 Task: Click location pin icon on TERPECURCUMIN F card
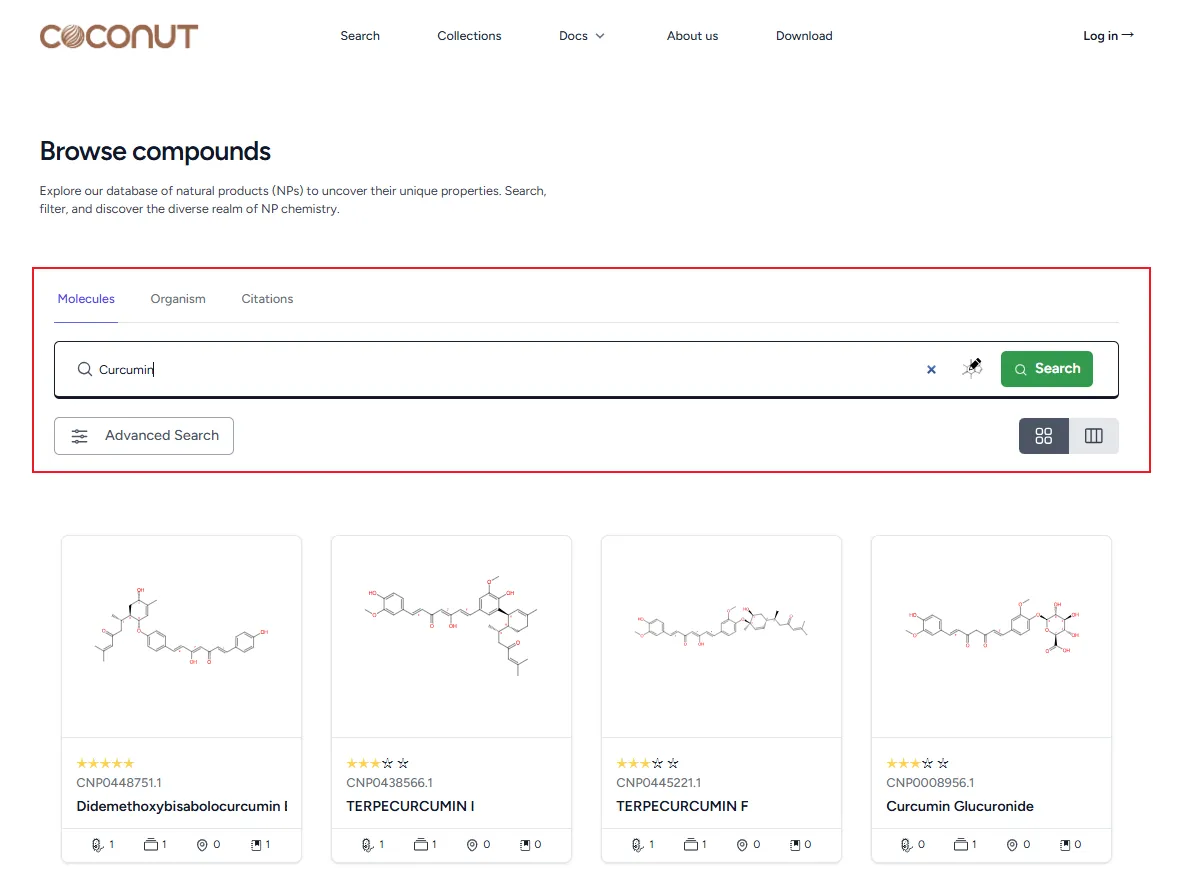(x=742, y=845)
